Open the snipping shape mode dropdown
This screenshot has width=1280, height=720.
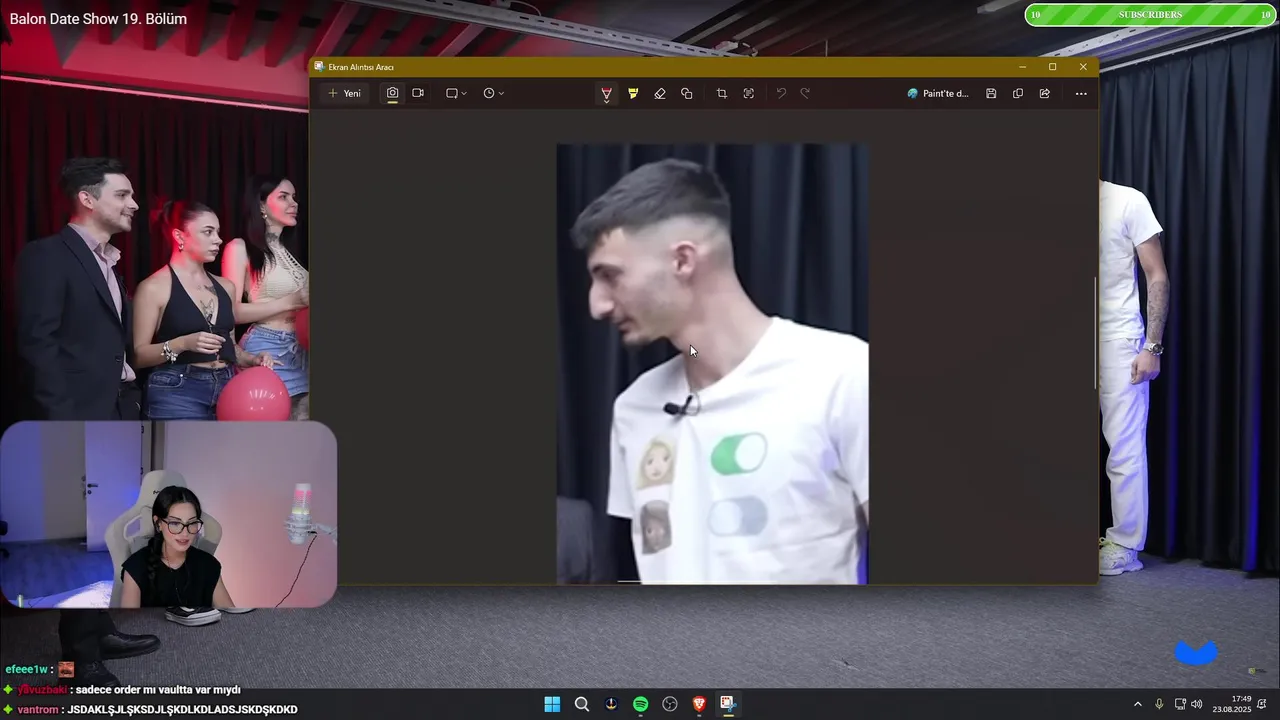[456, 93]
